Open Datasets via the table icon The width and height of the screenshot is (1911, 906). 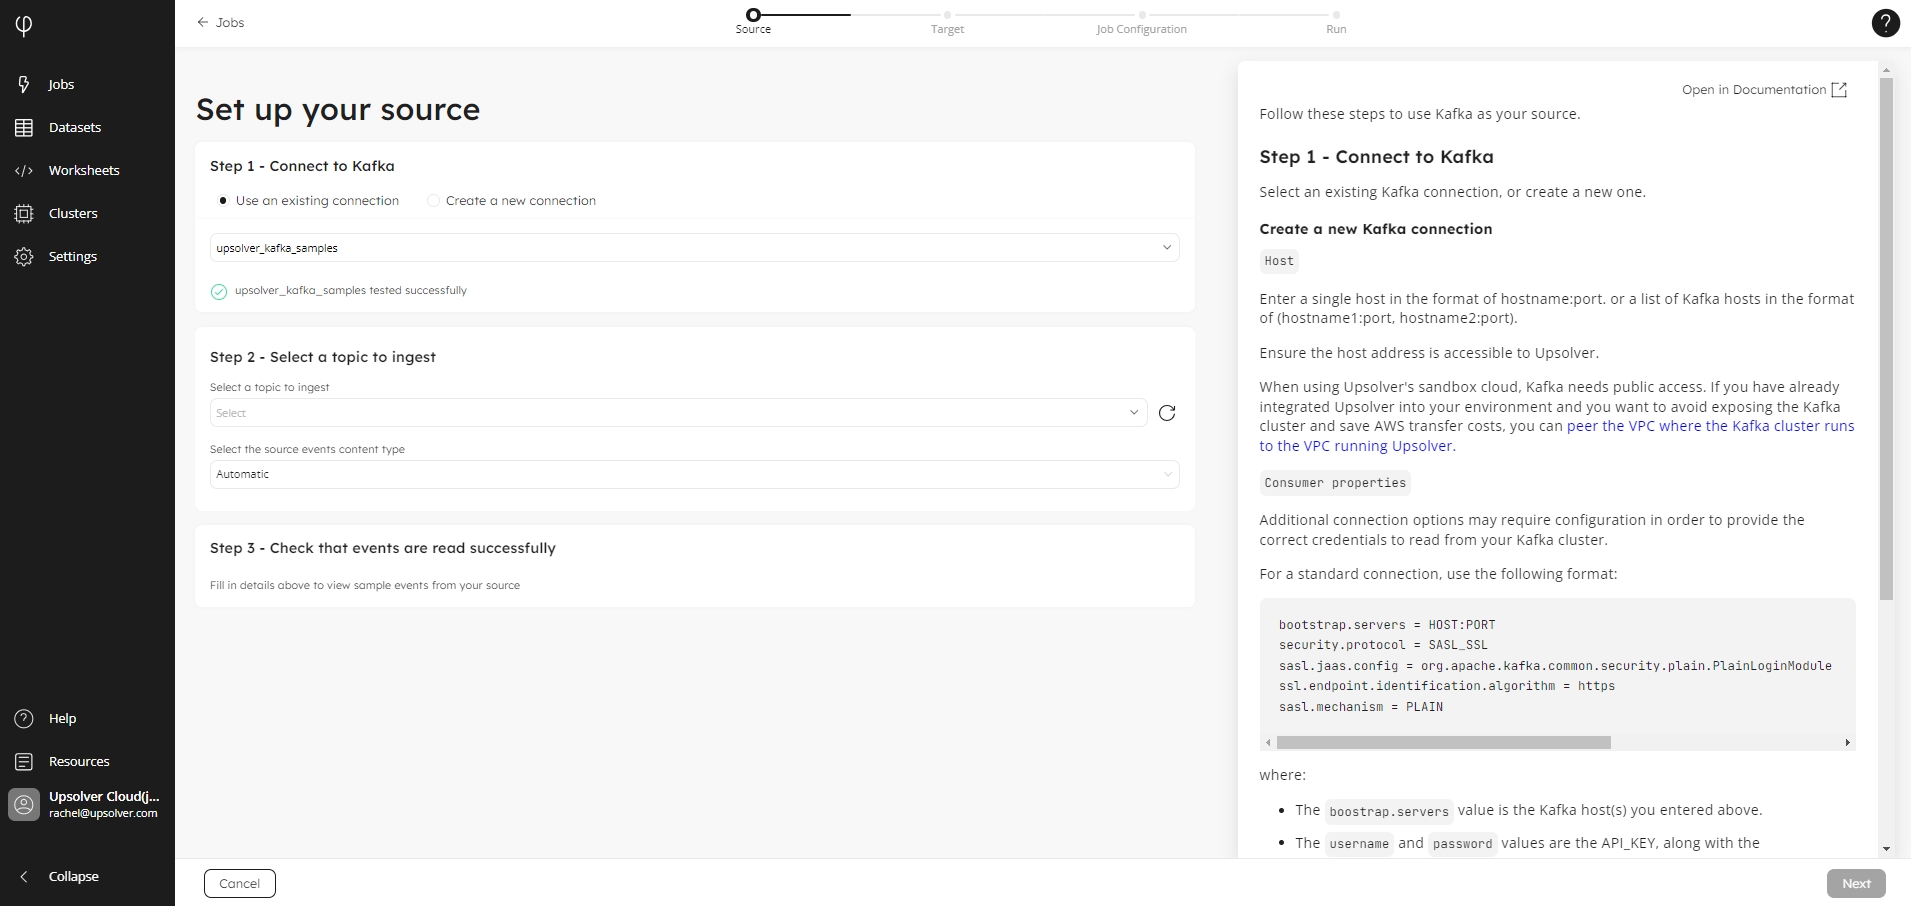tap(24, 128)
